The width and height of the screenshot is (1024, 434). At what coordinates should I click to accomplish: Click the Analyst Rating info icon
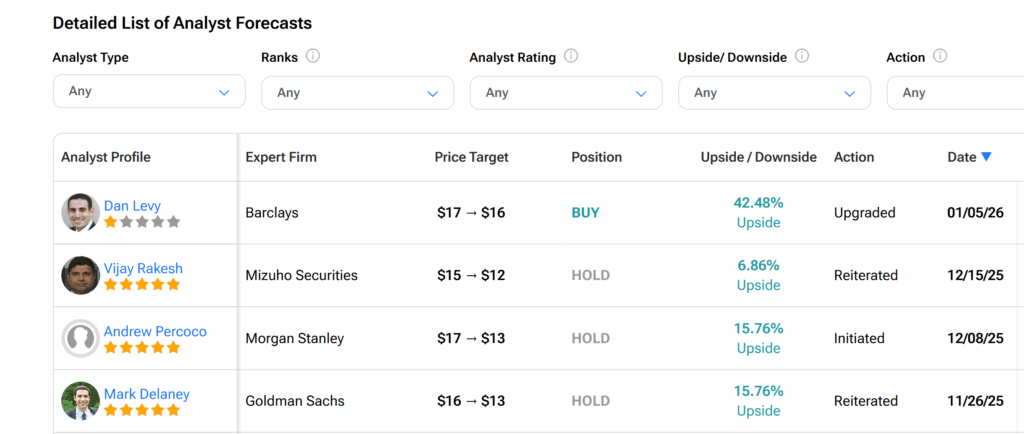(570, 57)
